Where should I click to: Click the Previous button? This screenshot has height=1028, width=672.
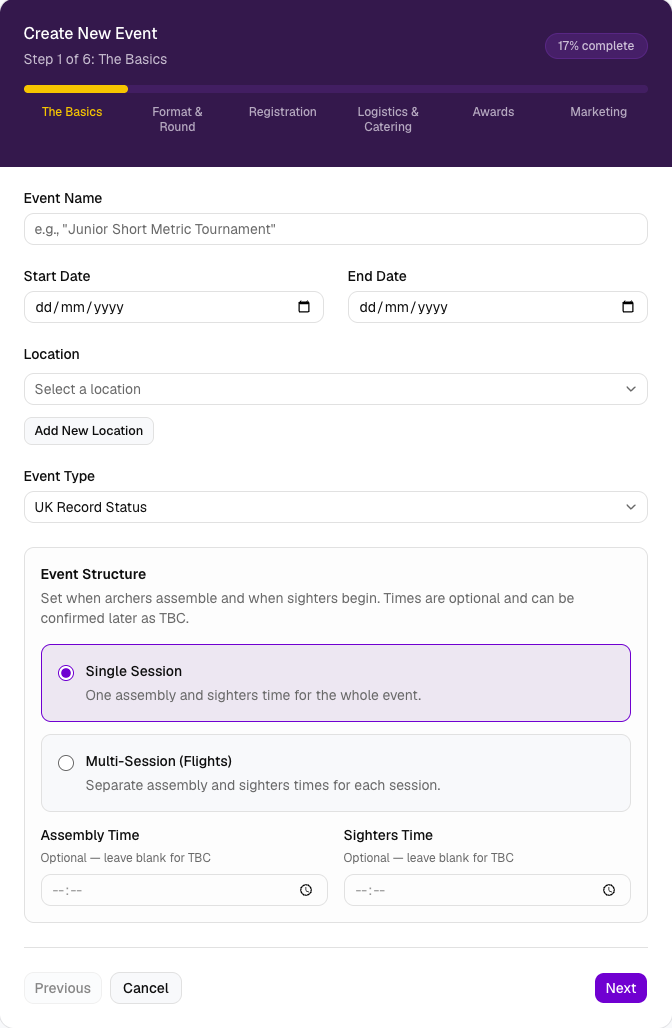(63, 988)
